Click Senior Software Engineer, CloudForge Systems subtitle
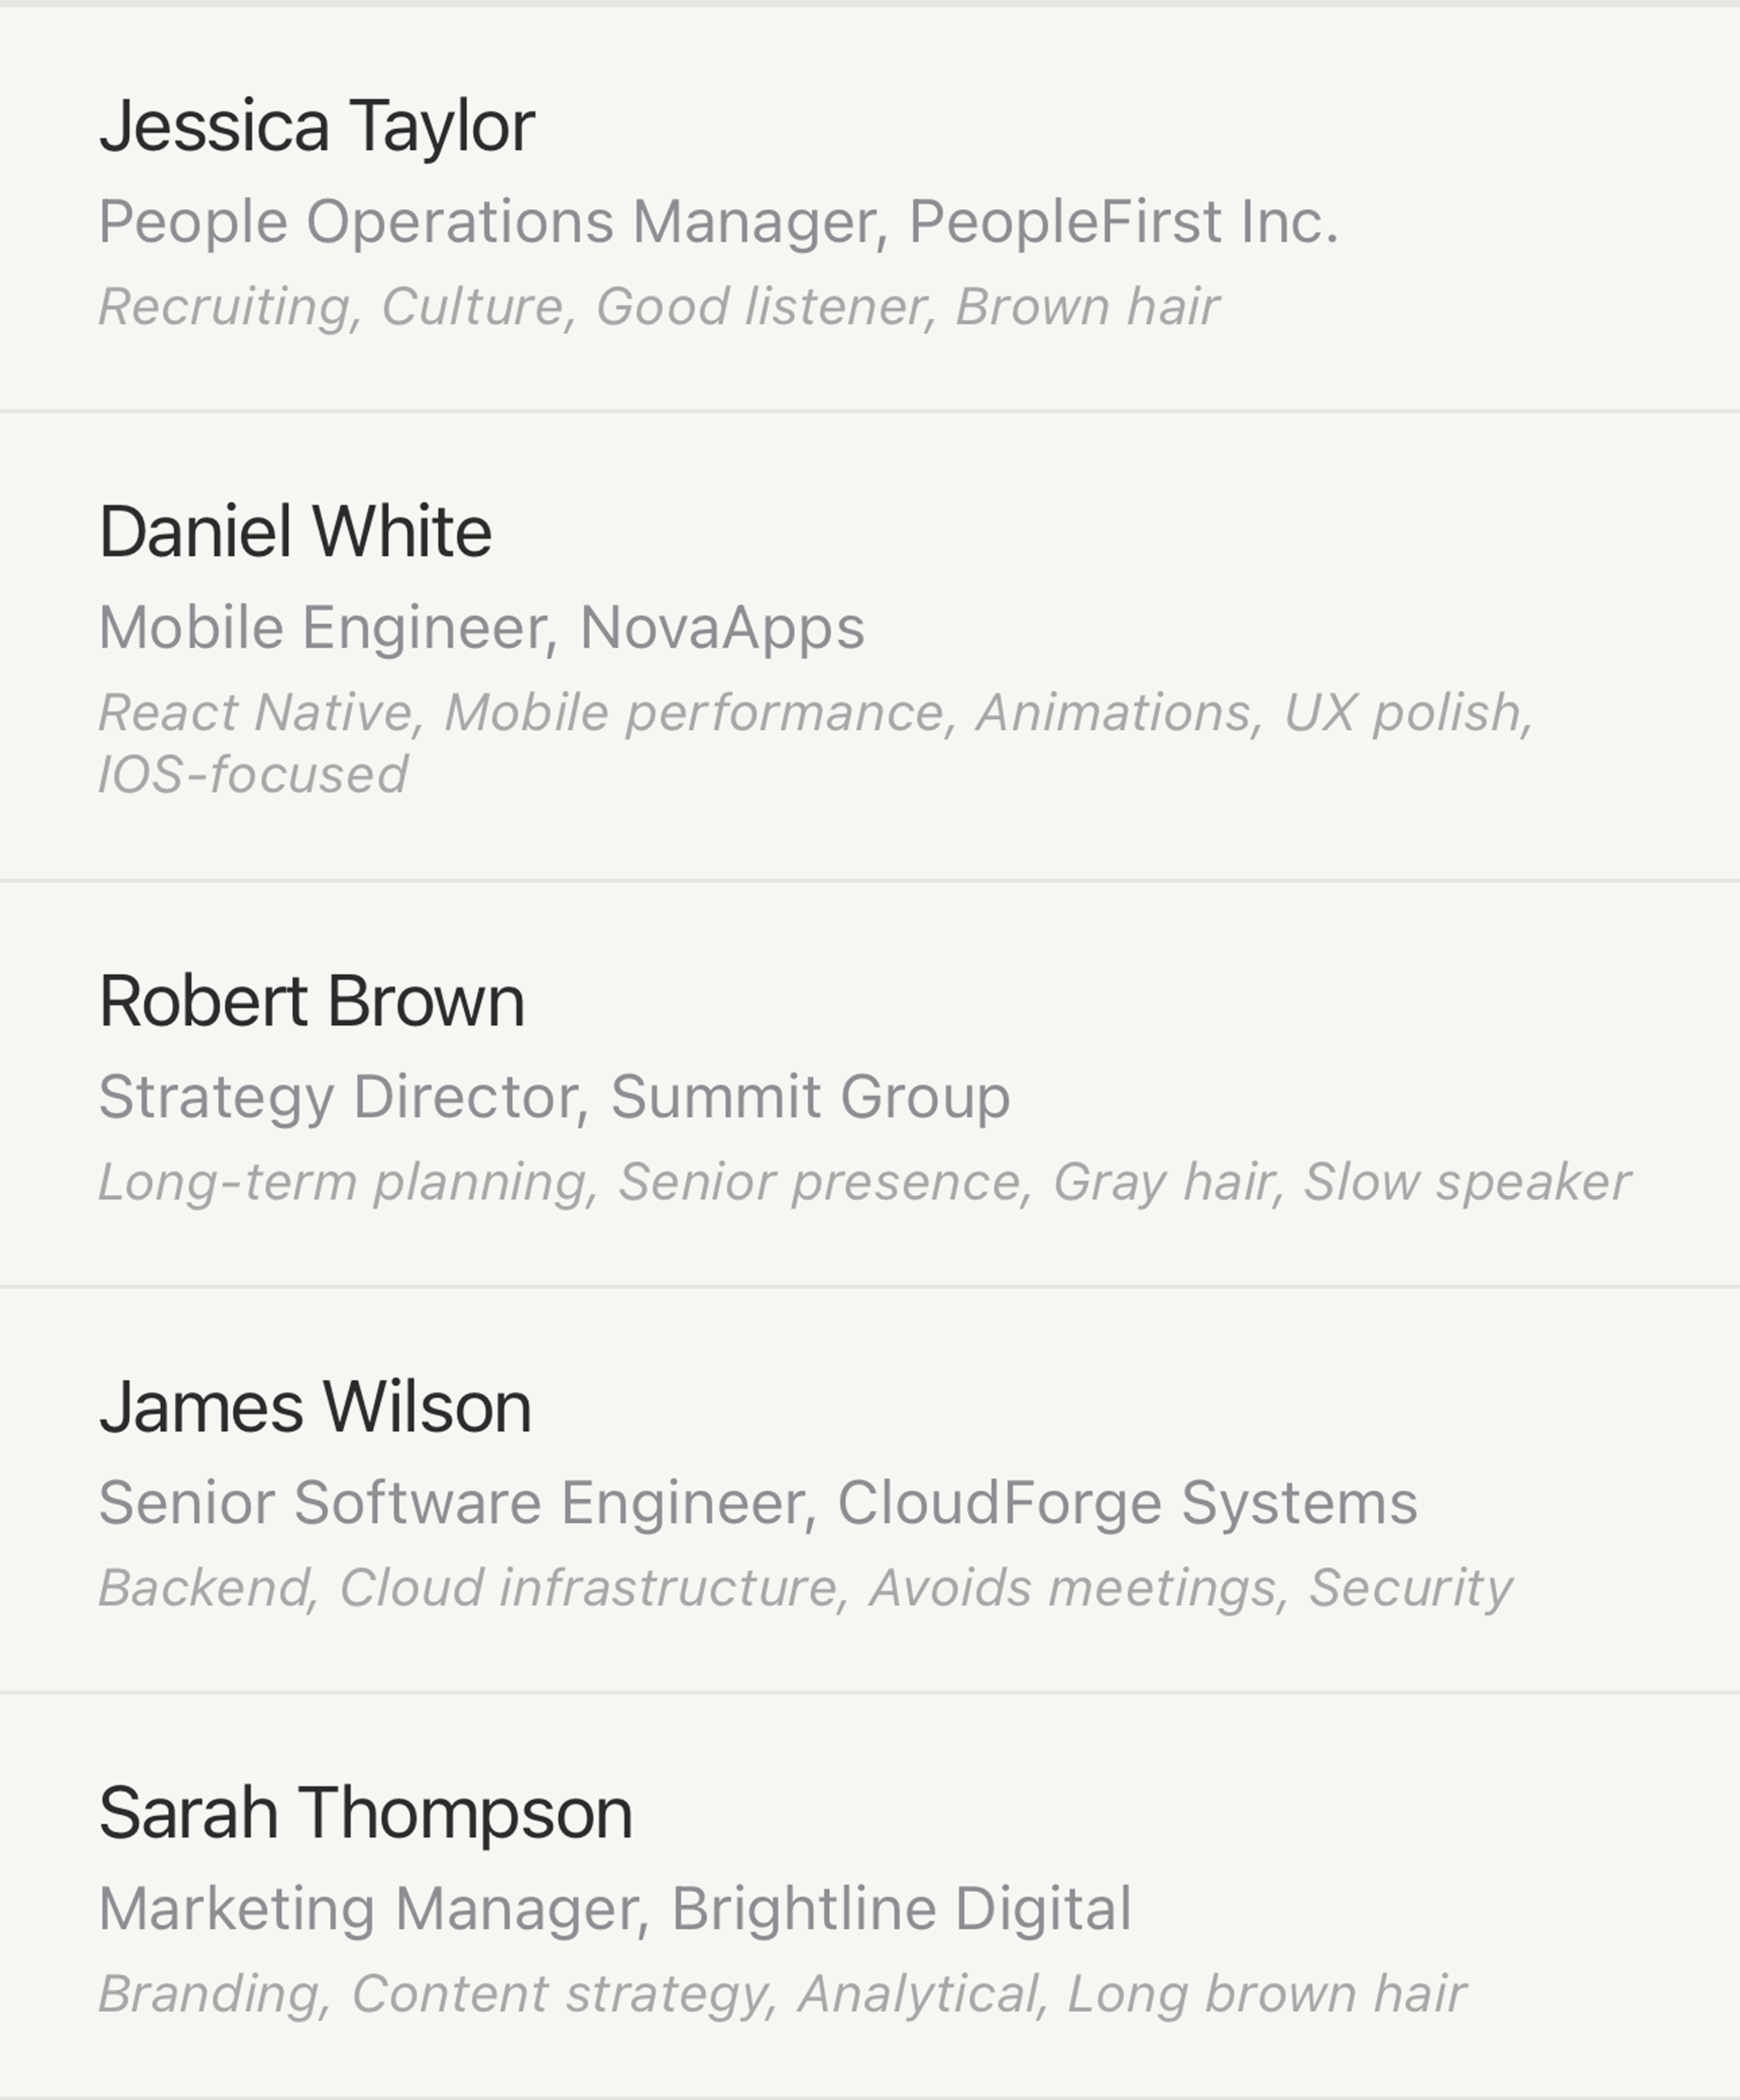The image size is (1740, 2100). click(758, 1503)
